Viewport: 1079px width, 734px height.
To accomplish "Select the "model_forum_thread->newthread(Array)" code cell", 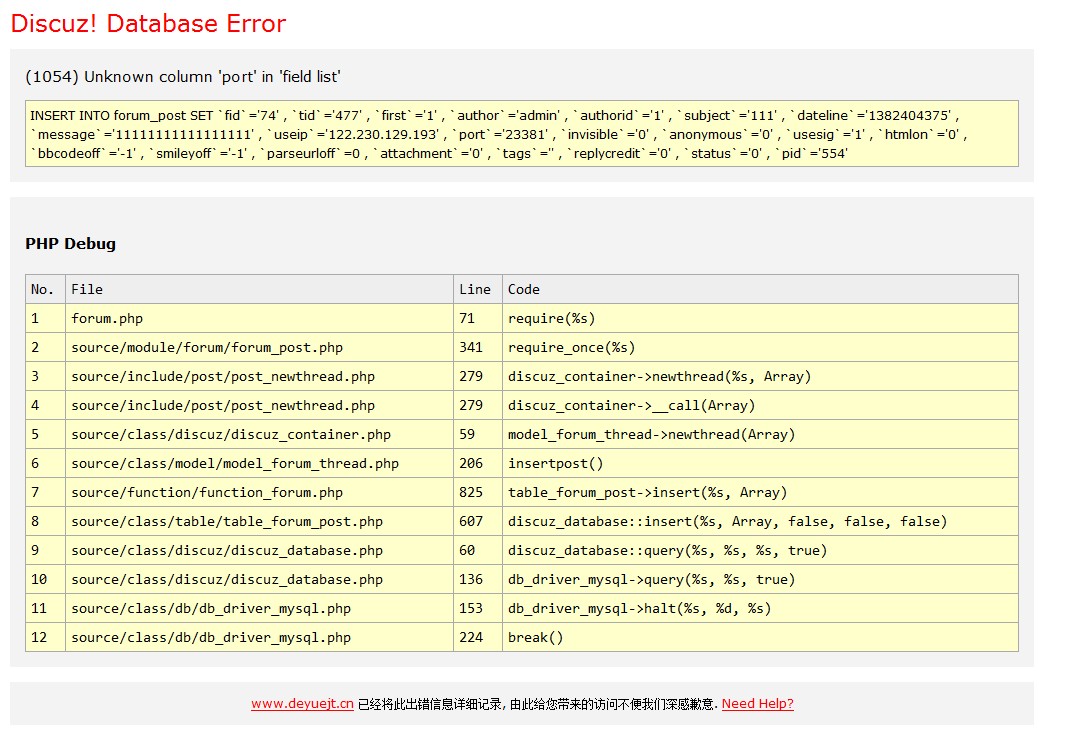I will point(760,434).
